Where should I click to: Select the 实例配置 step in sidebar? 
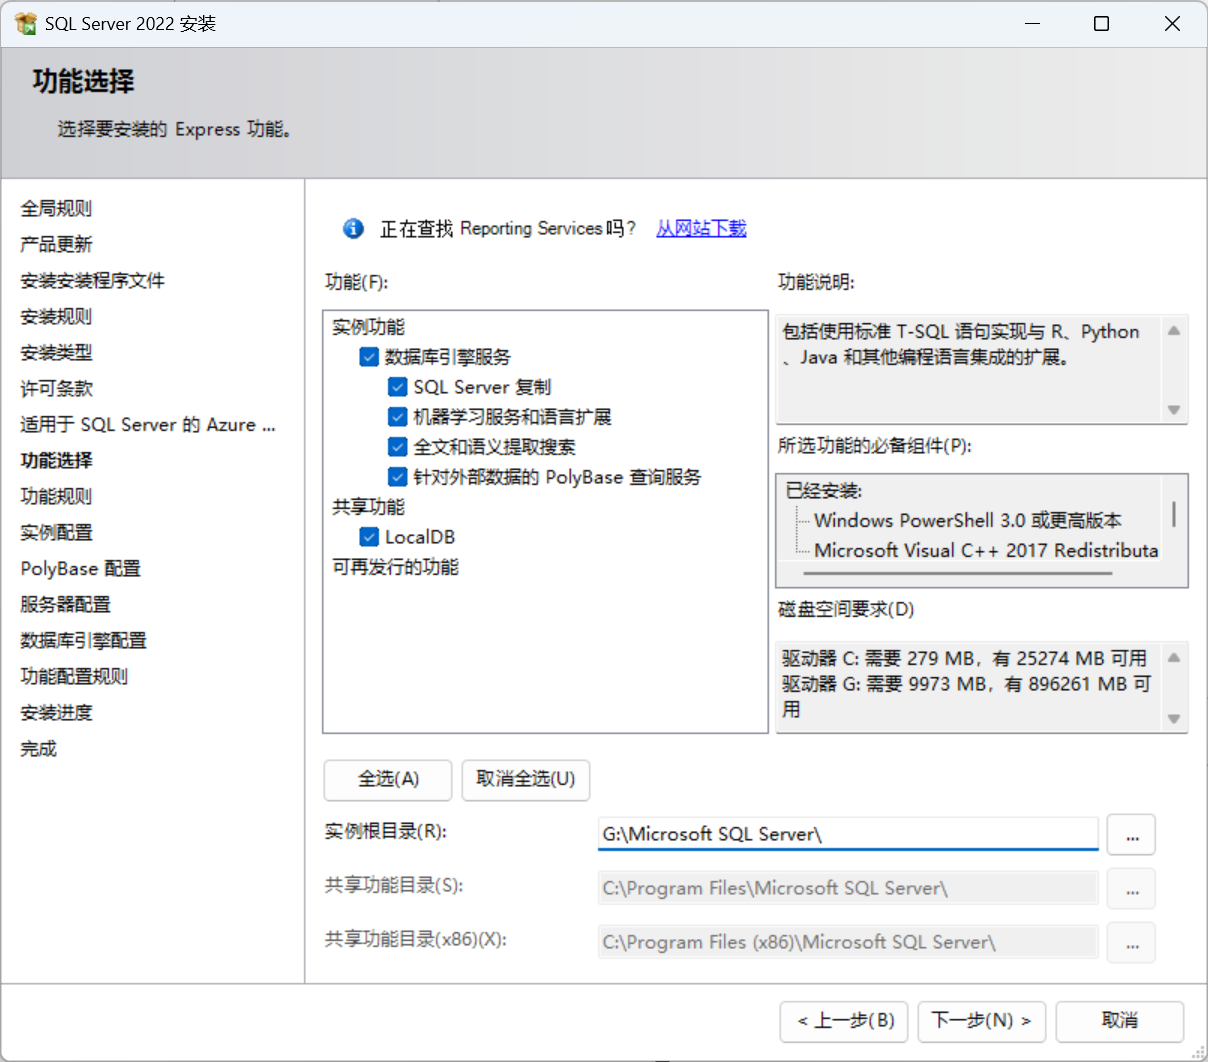point(57,532)
